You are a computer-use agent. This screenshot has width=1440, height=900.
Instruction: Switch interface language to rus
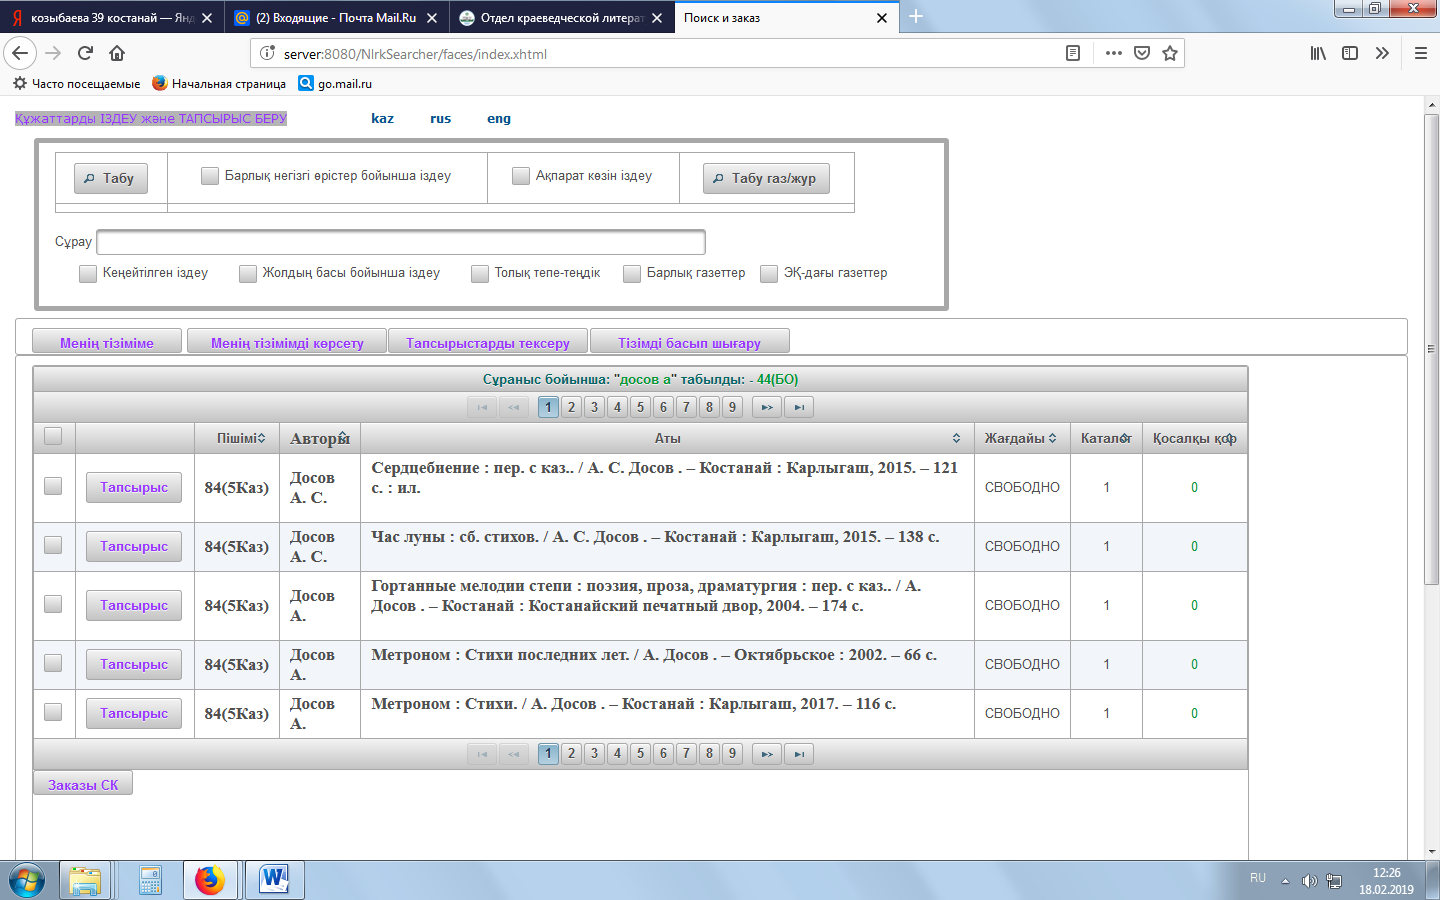pyautogui.click(x=440, y=118)
